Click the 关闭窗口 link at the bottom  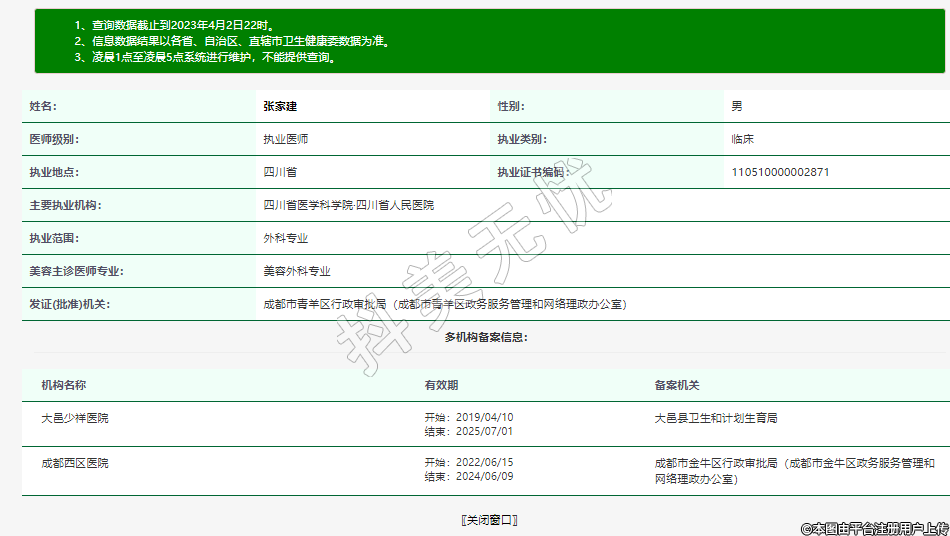pyautogui.click(x=488, y=520)
